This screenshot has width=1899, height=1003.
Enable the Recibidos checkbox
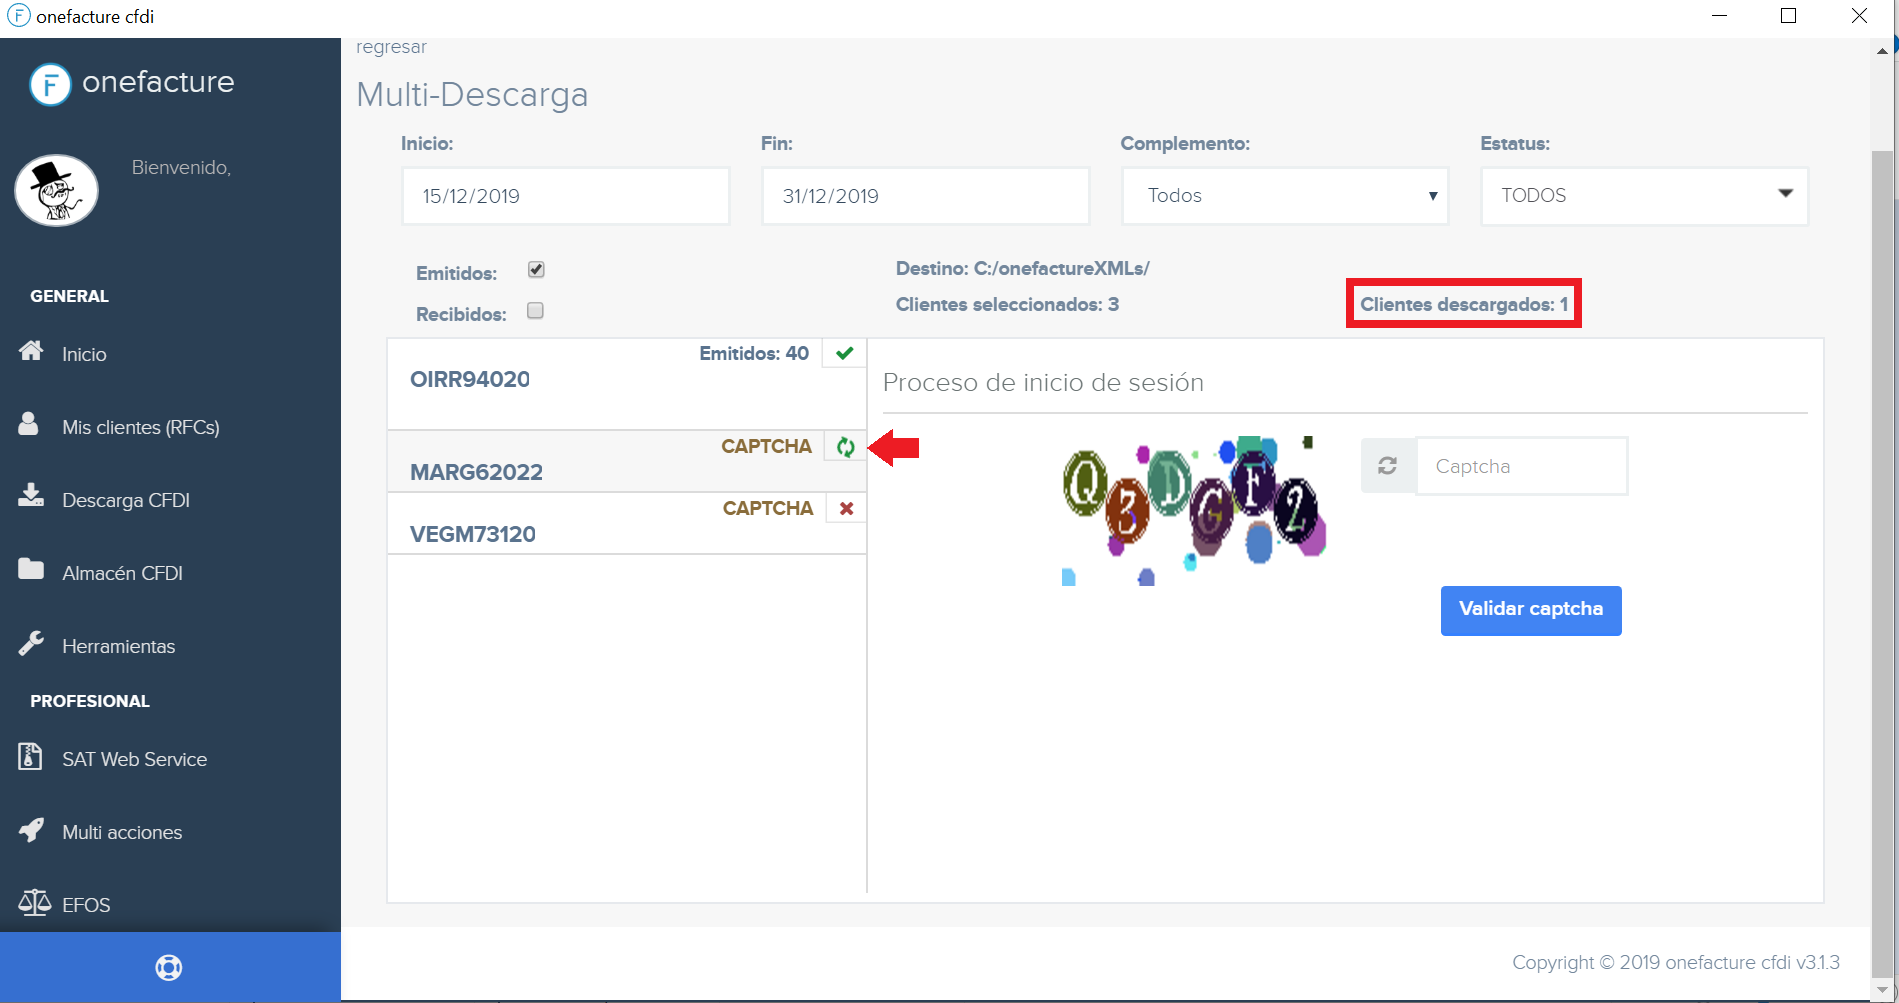pyautogui.click(x=536, y=311)
